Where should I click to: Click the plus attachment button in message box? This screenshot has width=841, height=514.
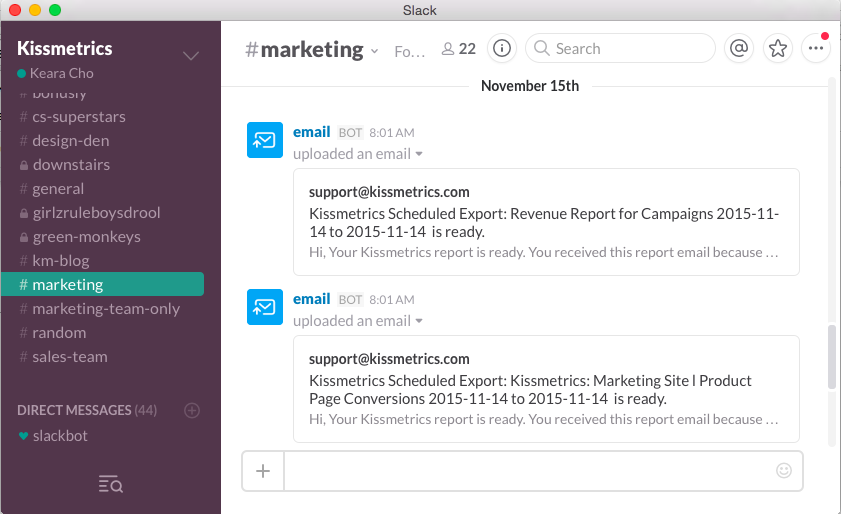pos(263,471)
